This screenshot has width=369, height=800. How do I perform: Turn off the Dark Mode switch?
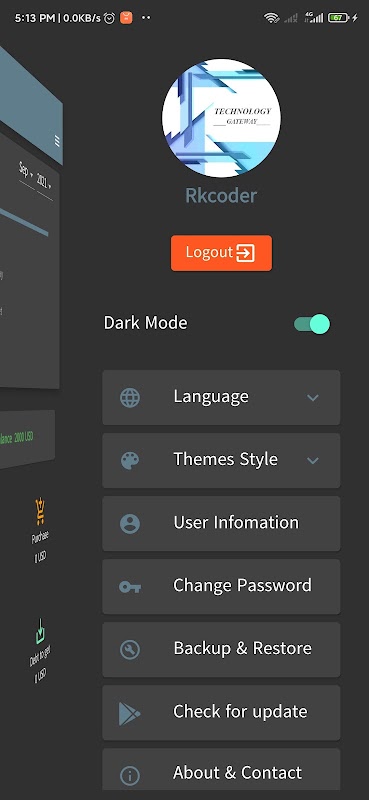pos(312,324)
